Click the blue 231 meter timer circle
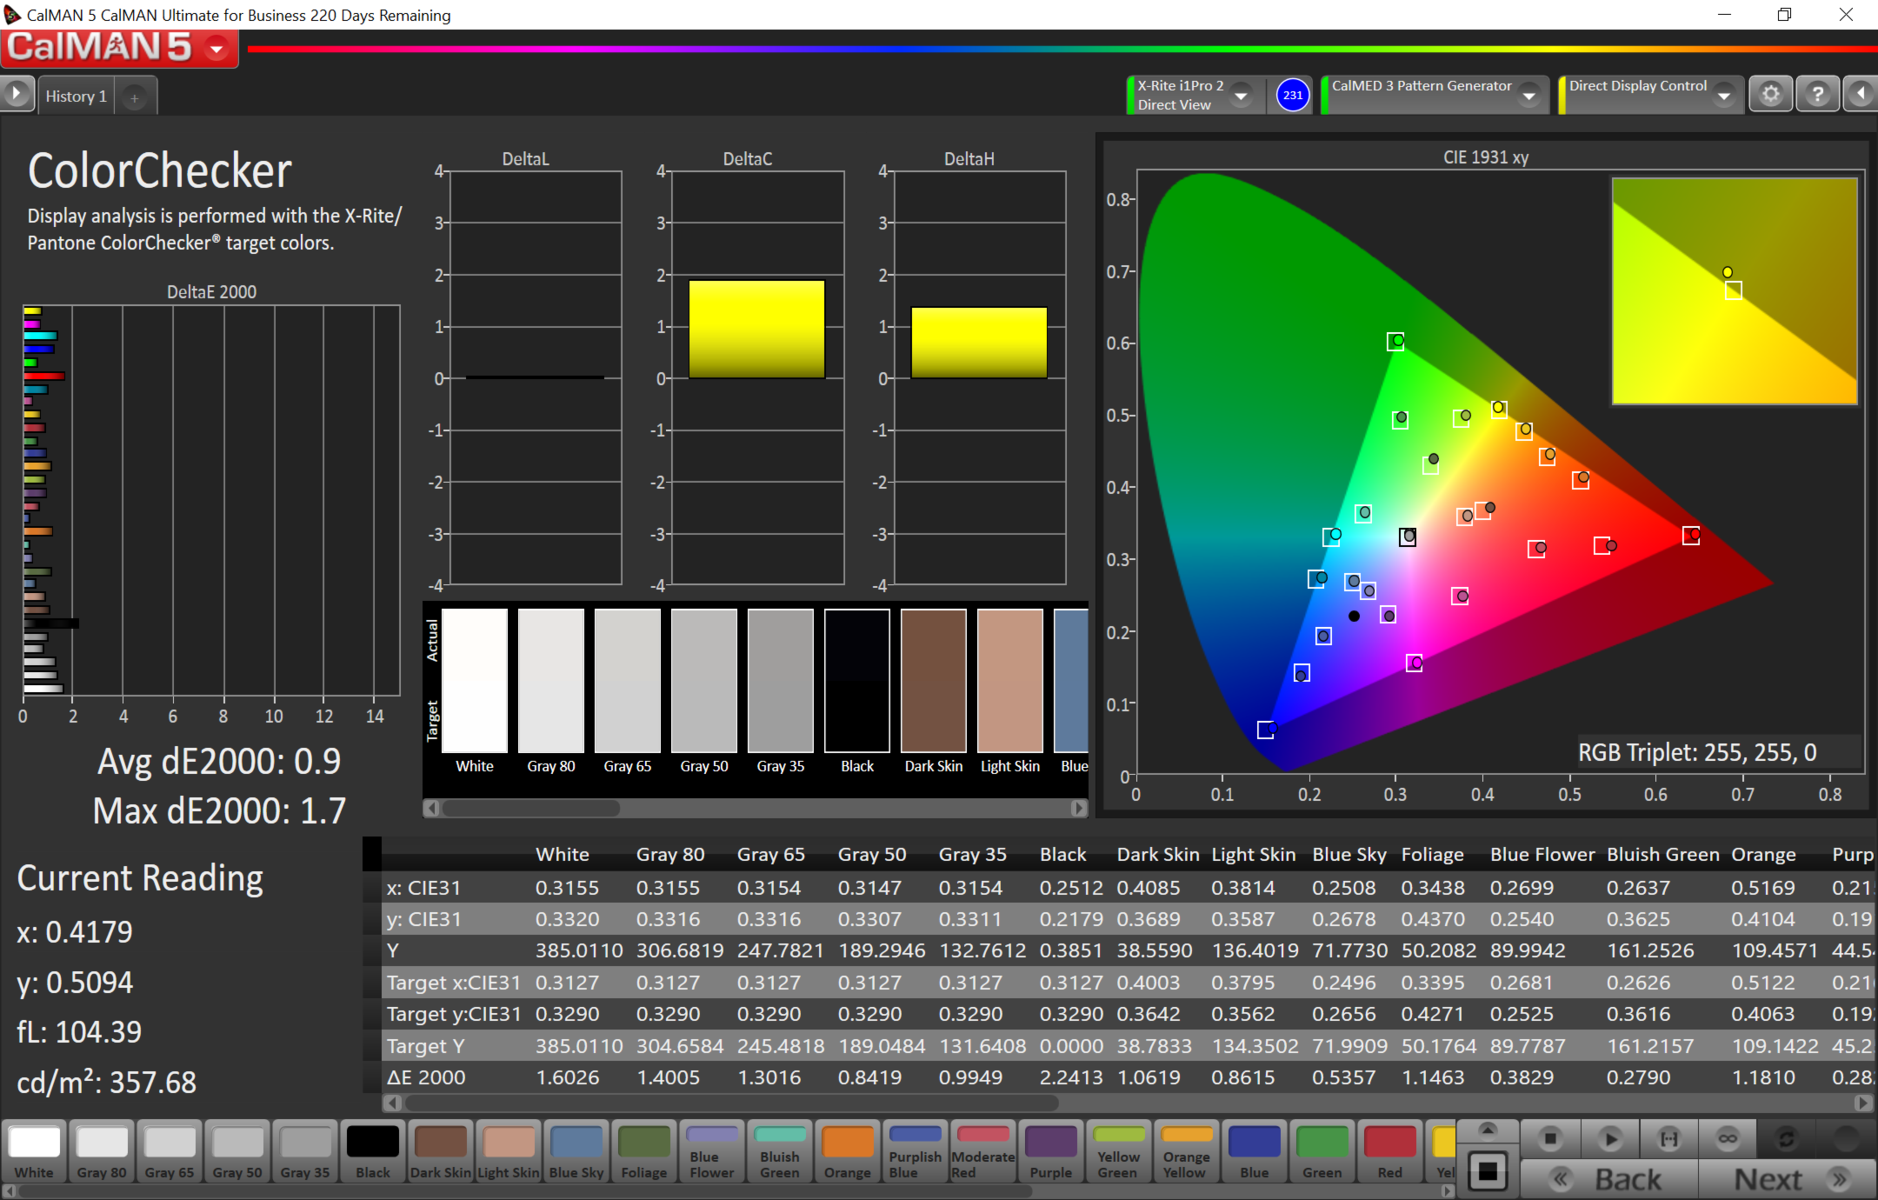Image resolution: width=1878 pixels, height=1200 pixels. 1292,95
